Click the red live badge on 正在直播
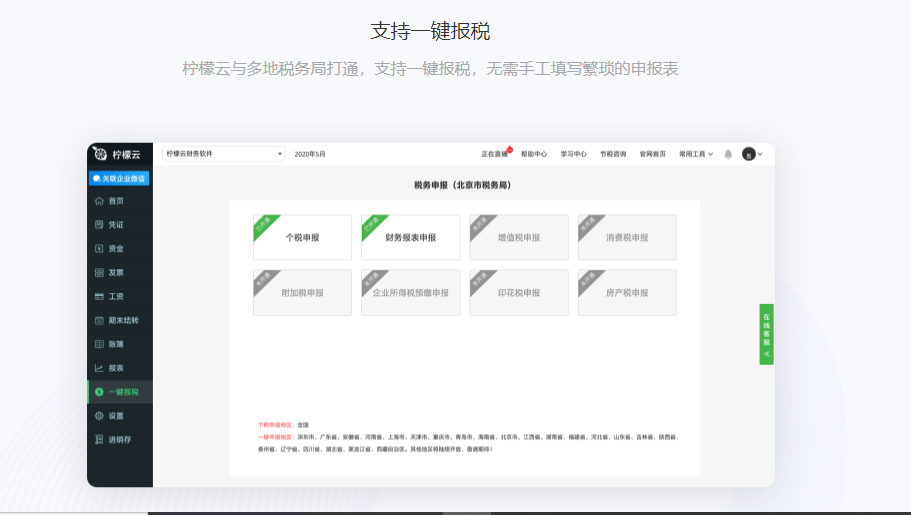 [x=510, y=149]
